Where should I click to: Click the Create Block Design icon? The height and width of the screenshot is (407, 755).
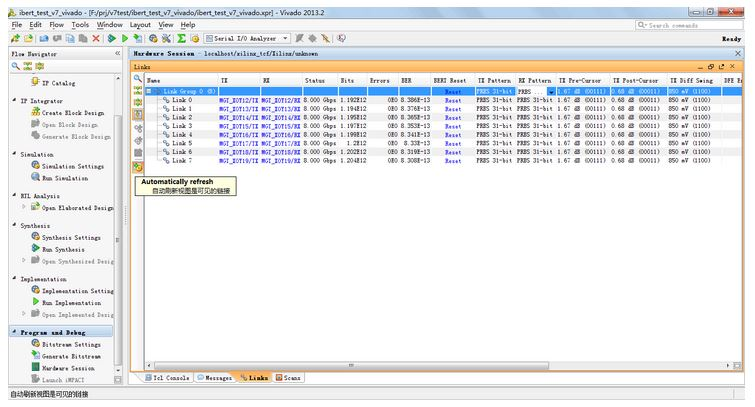pos(35,112)
